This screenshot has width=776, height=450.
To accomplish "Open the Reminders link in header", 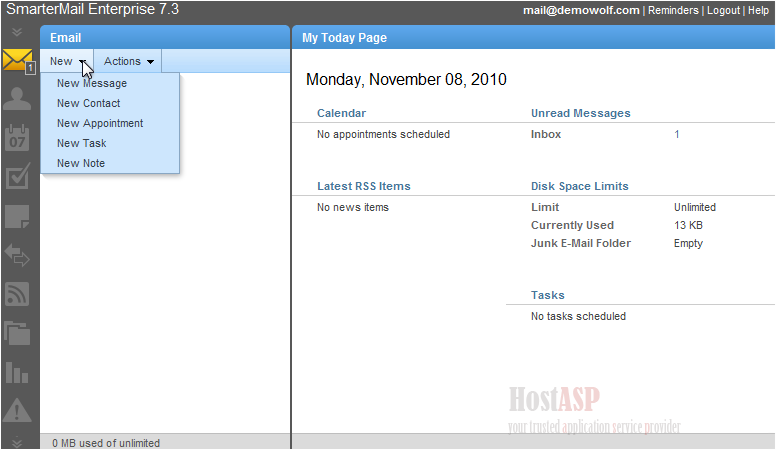I will 673,10.
